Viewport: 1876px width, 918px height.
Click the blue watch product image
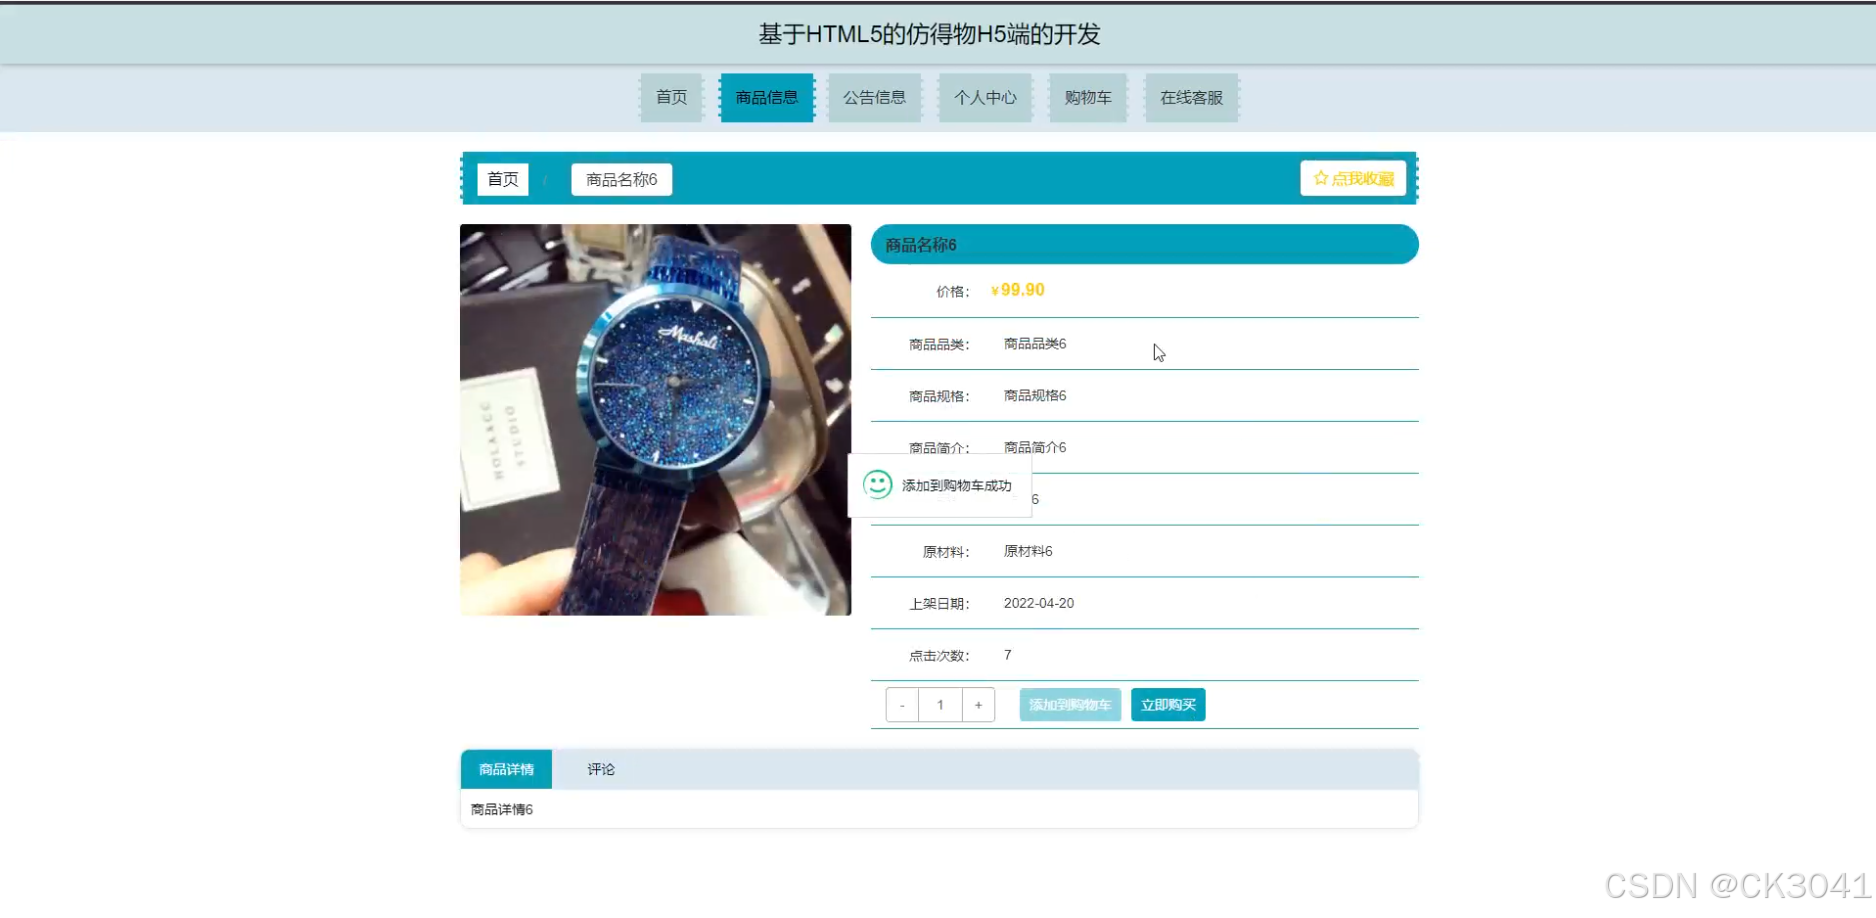click(655, 419)
